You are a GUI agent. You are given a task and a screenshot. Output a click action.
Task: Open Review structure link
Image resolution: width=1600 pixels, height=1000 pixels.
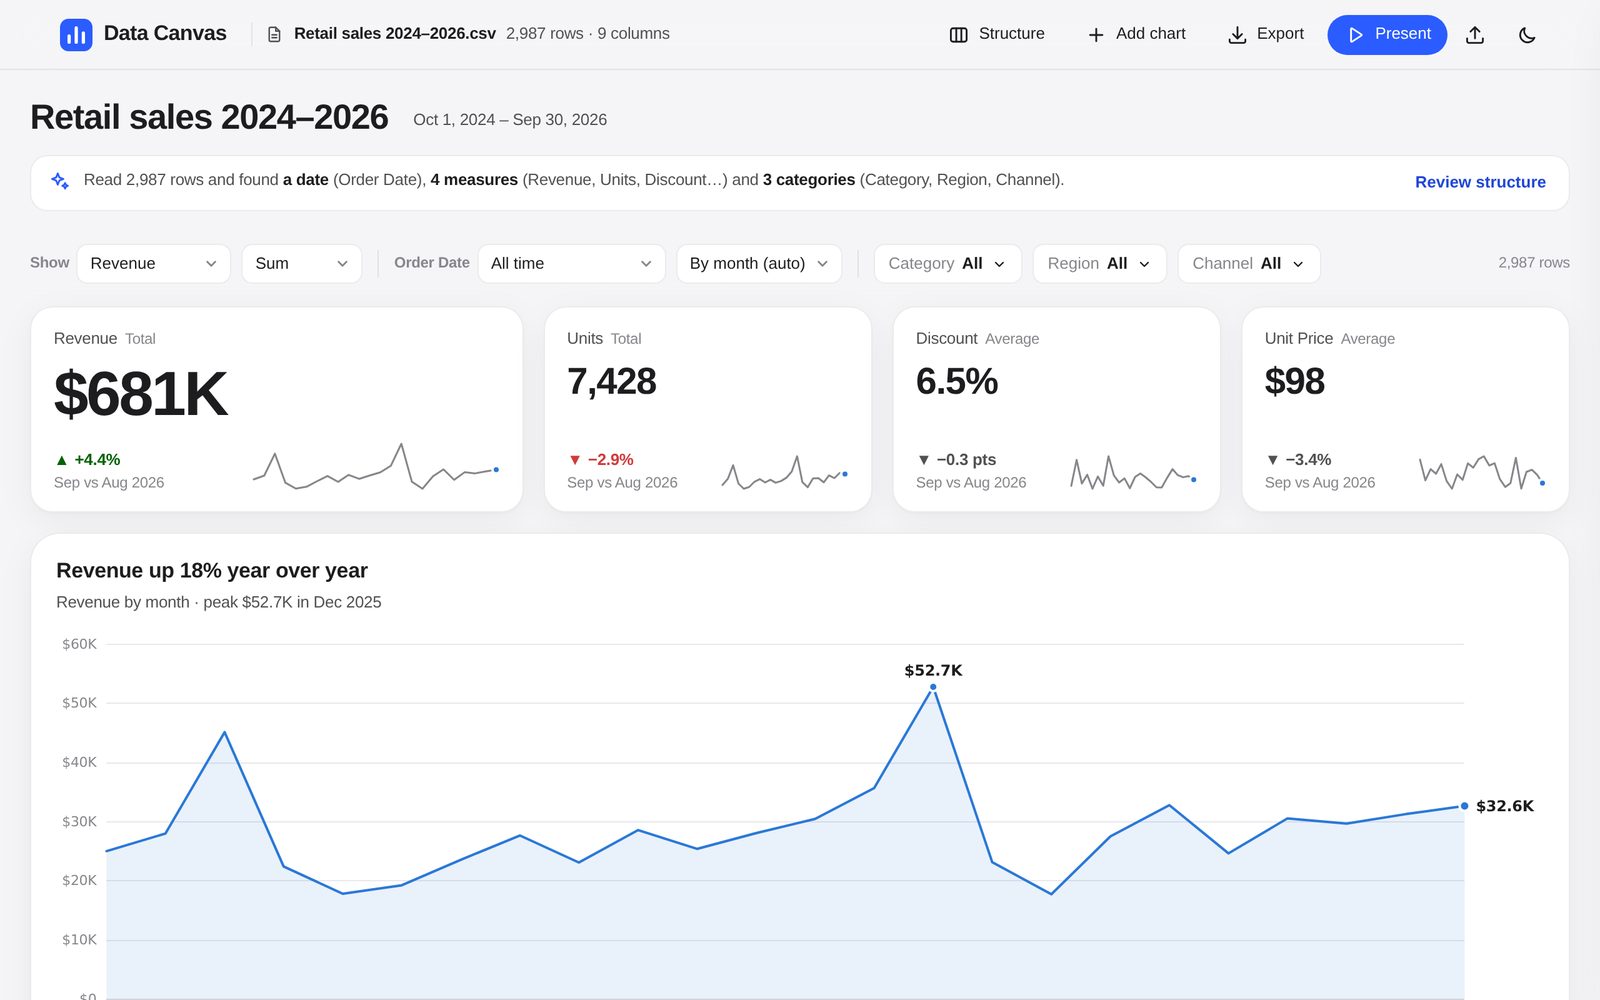coord(1480,182)
